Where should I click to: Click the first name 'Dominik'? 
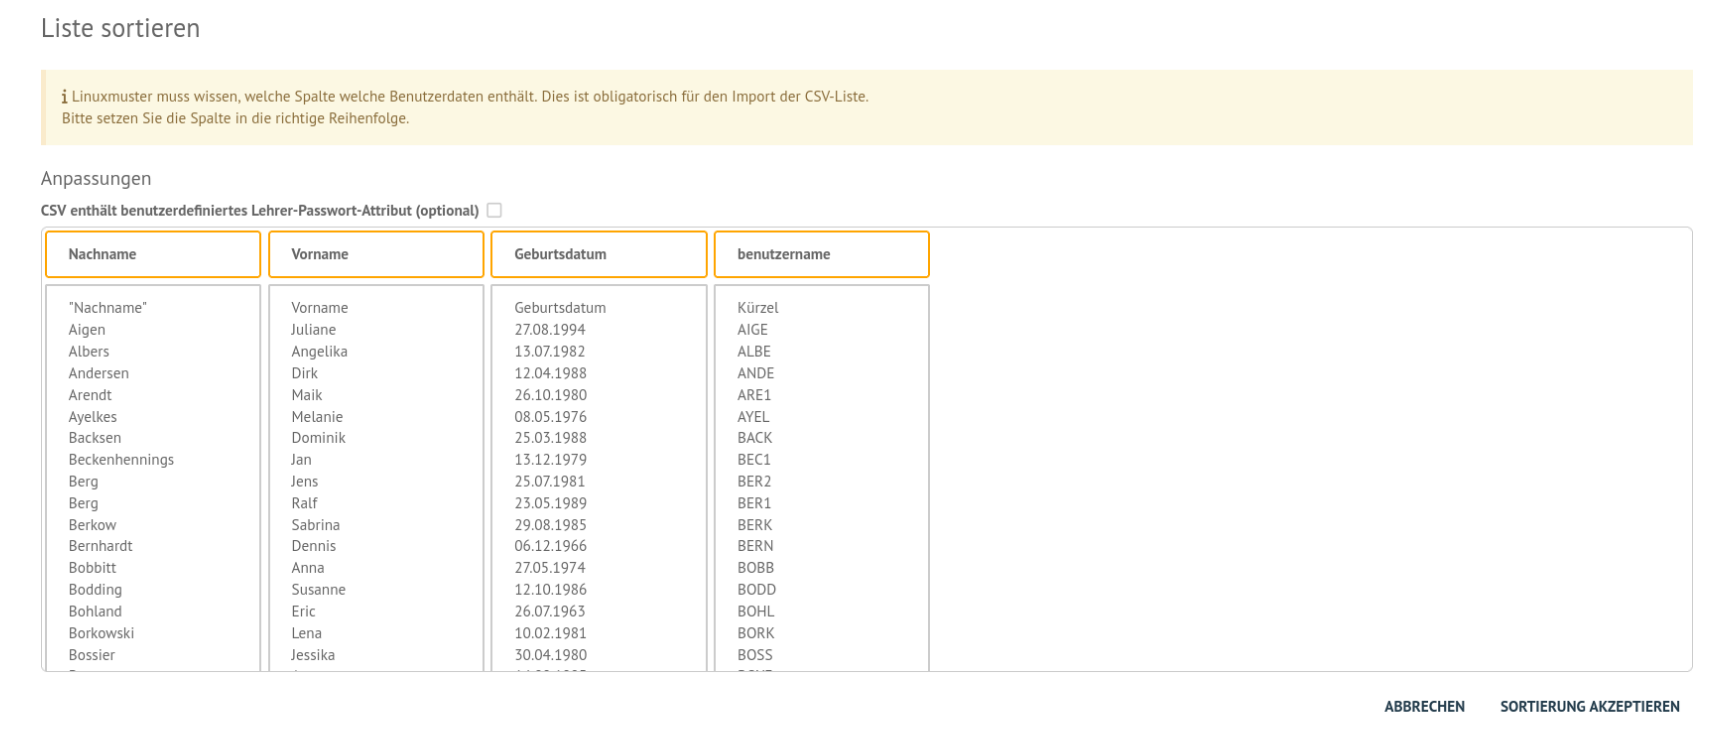319,438
